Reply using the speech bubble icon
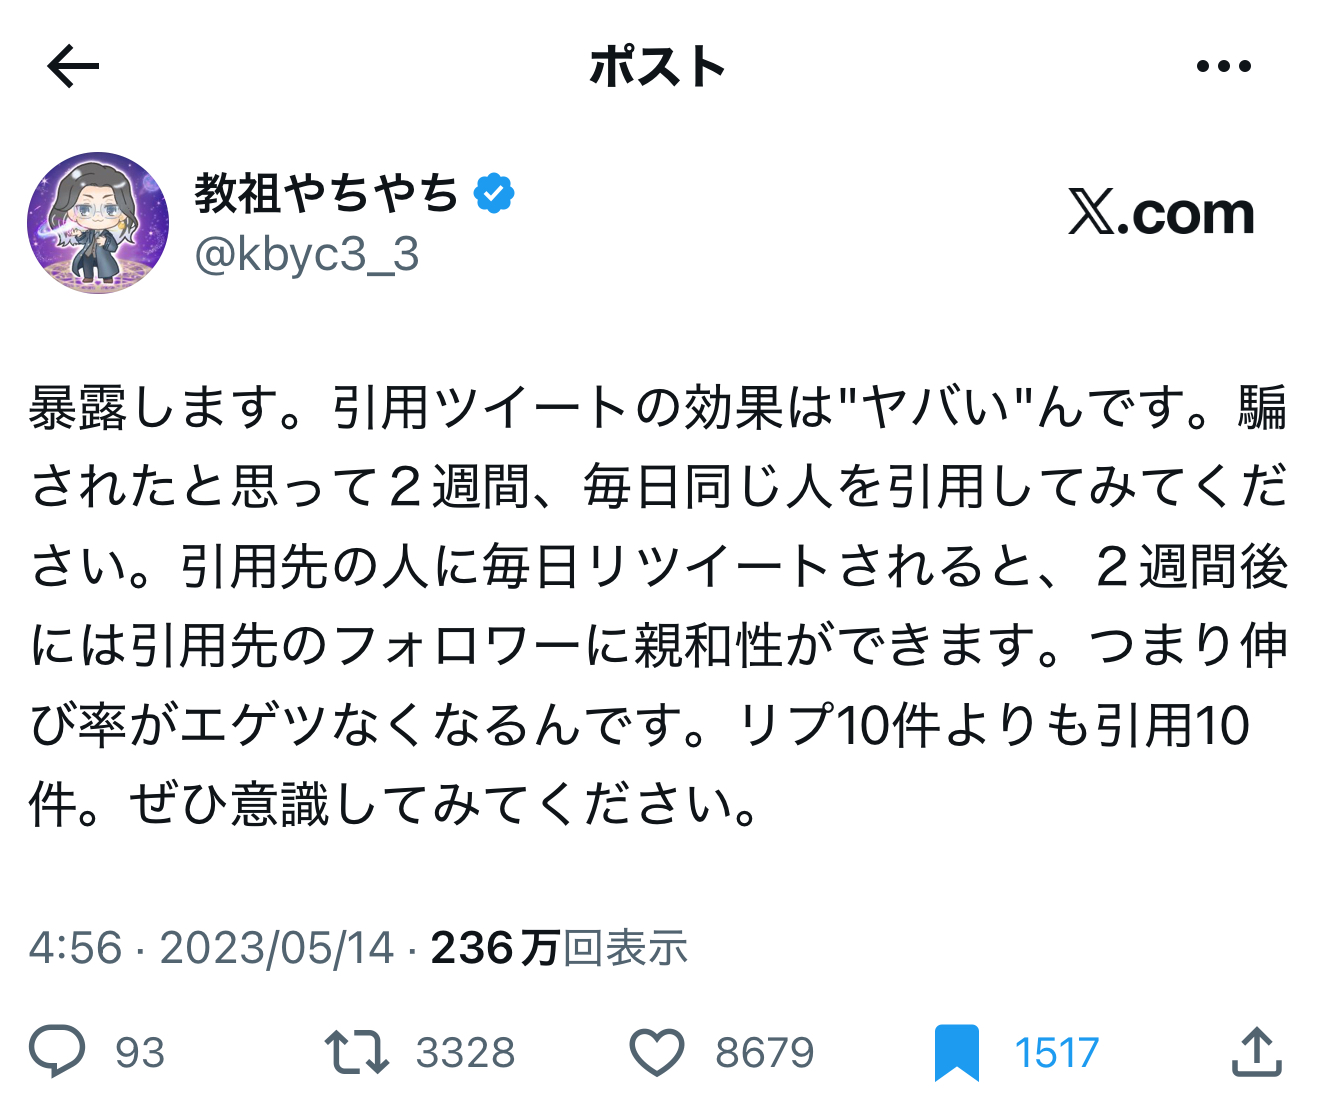Screen dimensions: 1320x1103 click(57, 1052)
